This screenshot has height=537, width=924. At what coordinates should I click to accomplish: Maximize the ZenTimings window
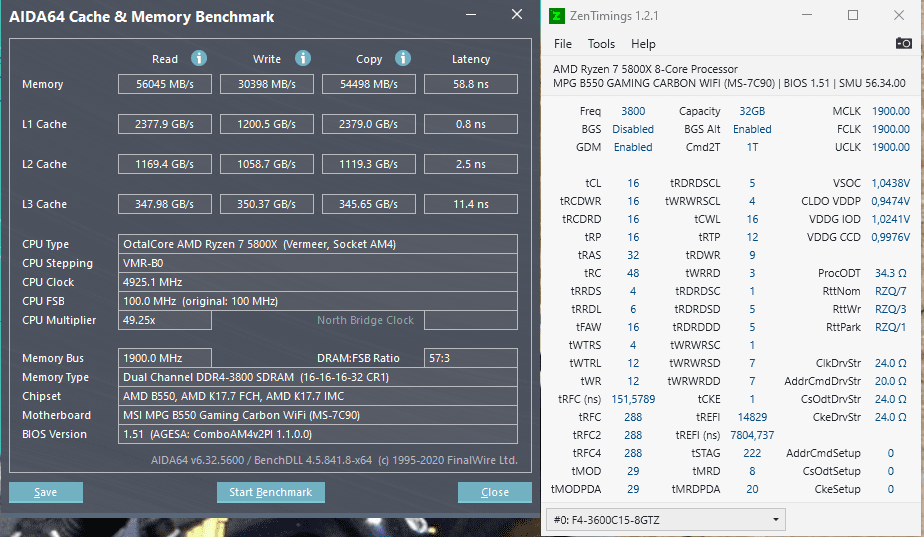[x=853, y=15]
